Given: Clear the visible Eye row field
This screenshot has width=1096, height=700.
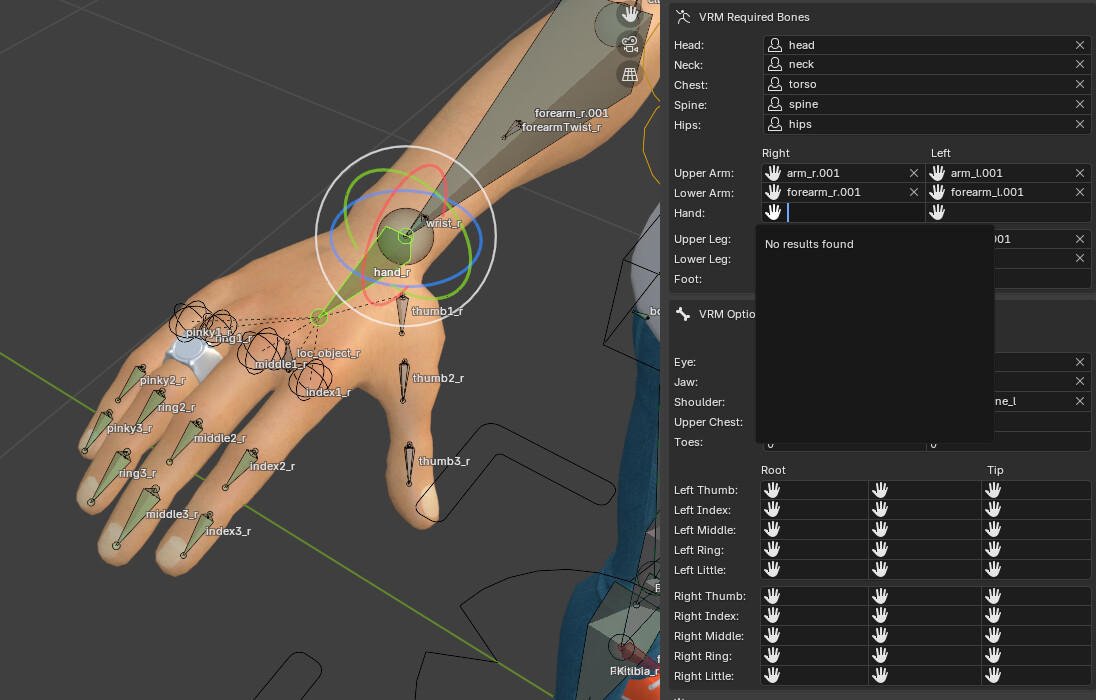Looking at the screenshot, I should pos(1080,362).
